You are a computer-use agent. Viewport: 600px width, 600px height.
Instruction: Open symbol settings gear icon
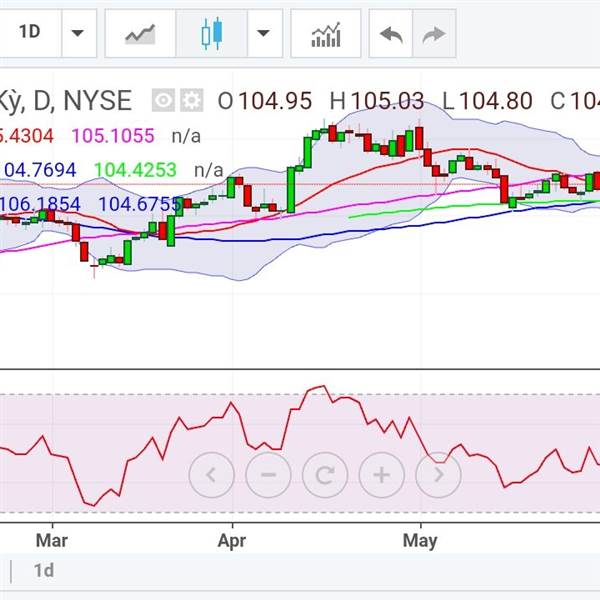[192, 100]
